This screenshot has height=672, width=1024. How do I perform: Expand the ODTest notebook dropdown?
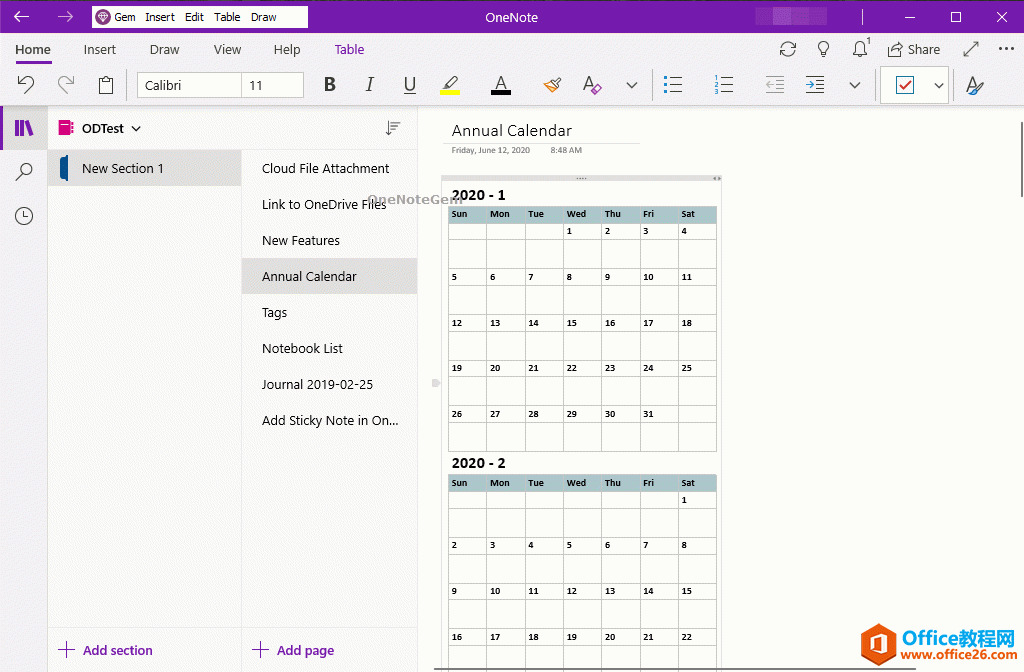tap(136, 128)
